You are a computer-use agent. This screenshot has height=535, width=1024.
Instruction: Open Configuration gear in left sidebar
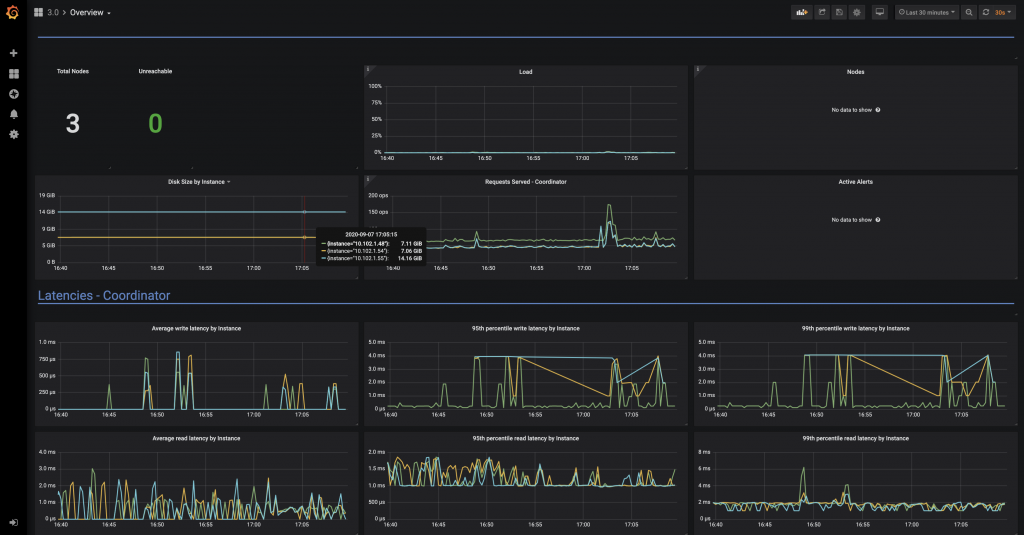[x=13, y=134]
